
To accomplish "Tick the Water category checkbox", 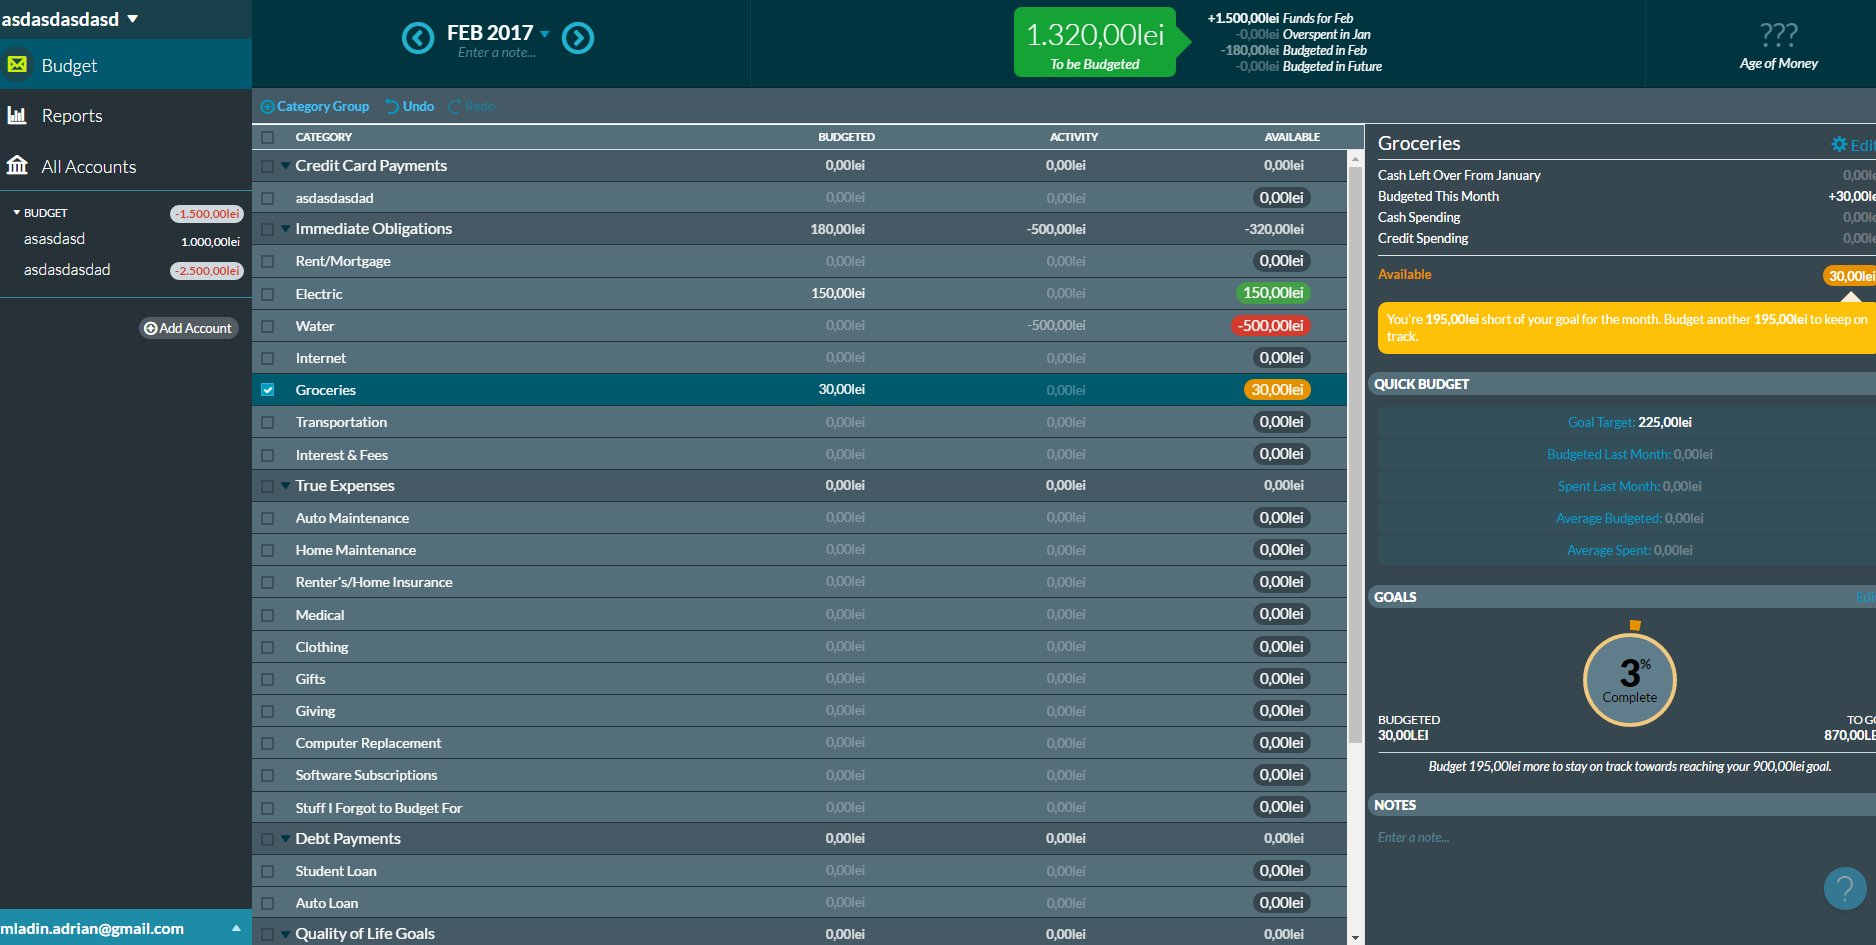I will 267,326.
